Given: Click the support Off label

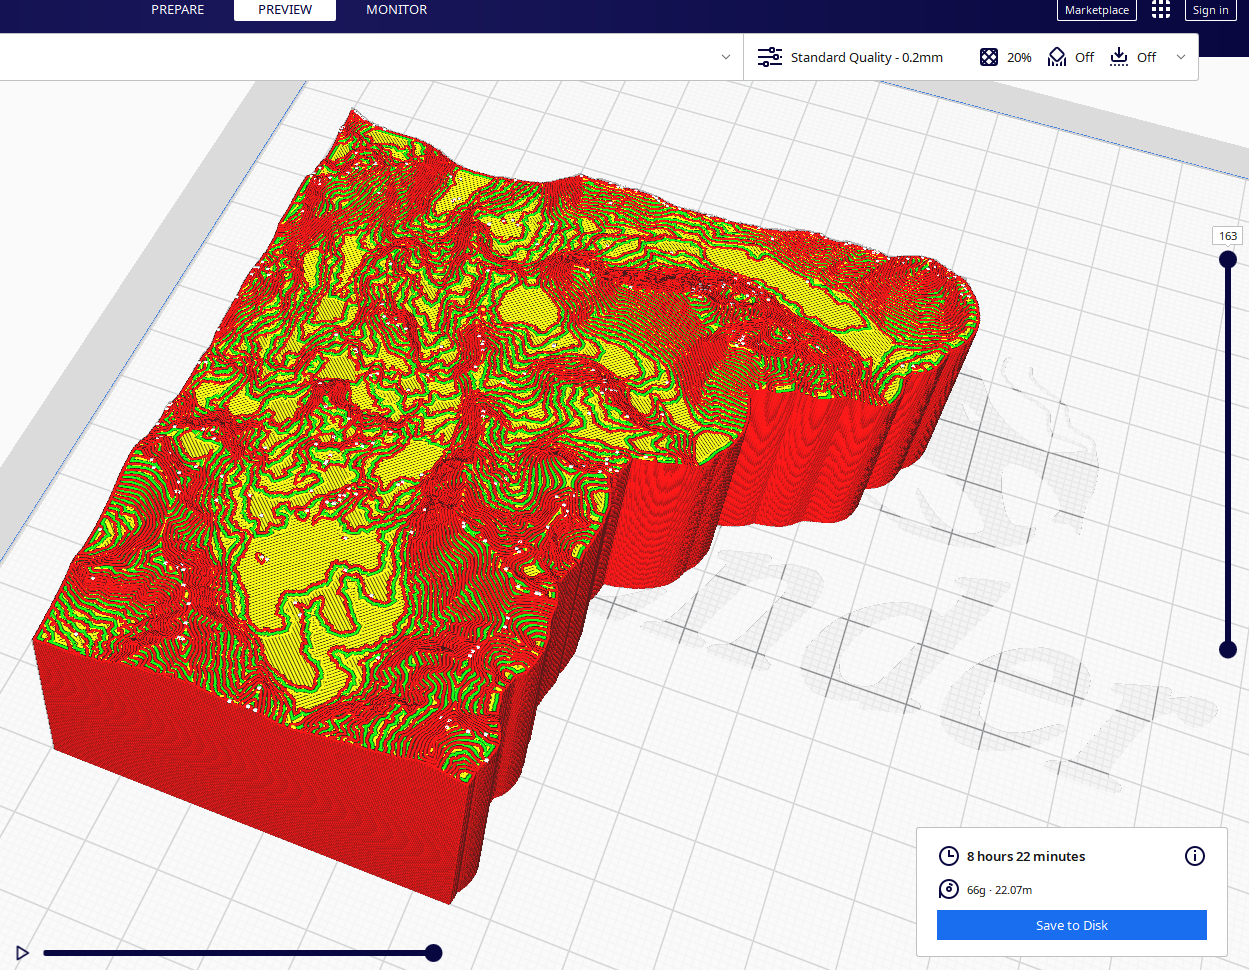Looking at the screenshot, I should click(1085, 57).
